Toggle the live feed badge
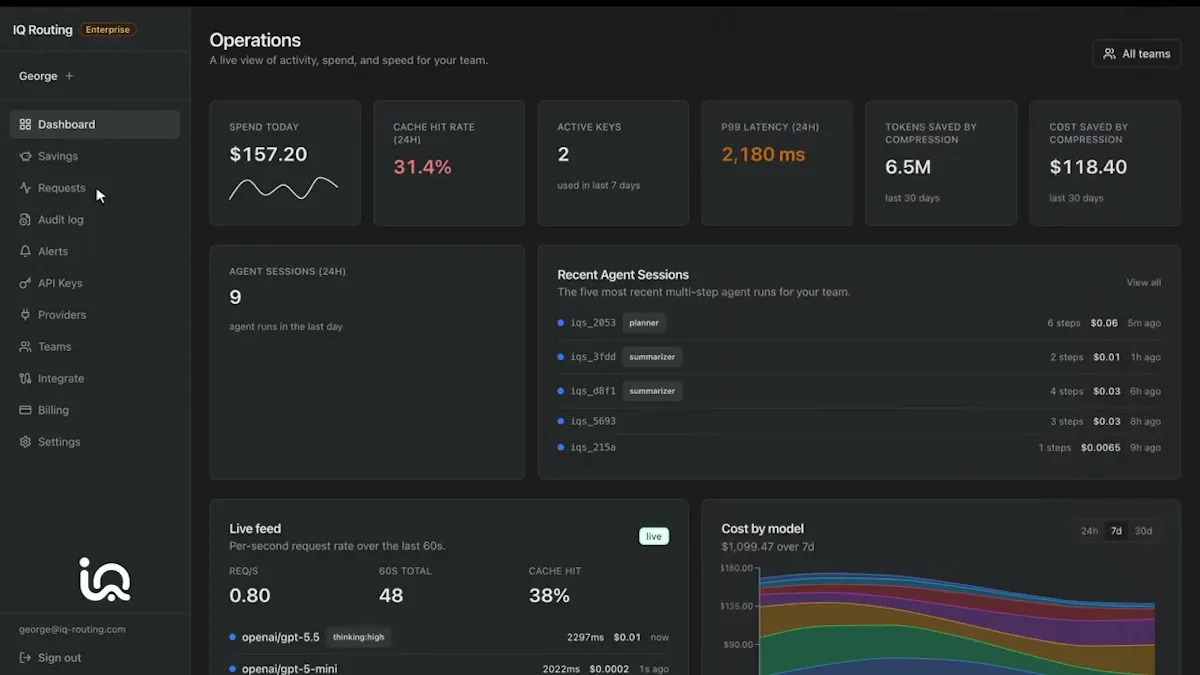The height and width of the screenshot is (675, 1200). pos(654,536)
